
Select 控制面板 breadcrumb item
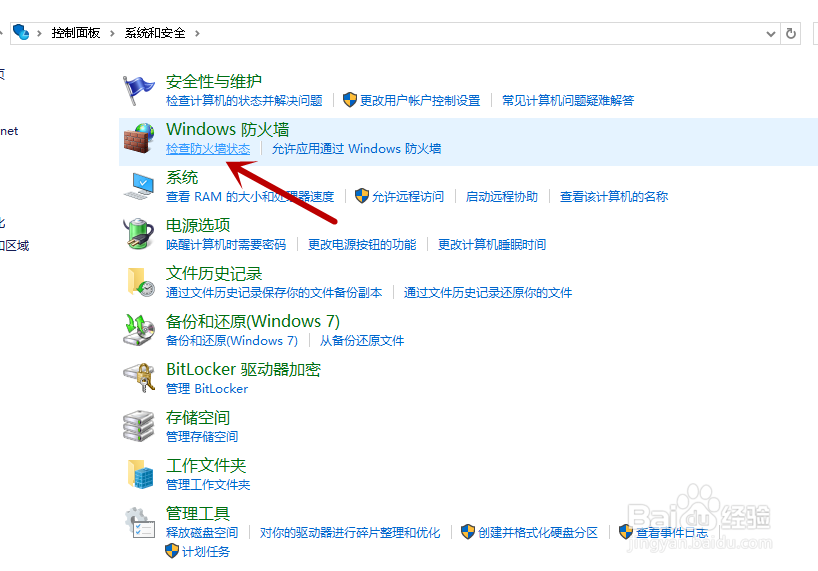(76, 33)
